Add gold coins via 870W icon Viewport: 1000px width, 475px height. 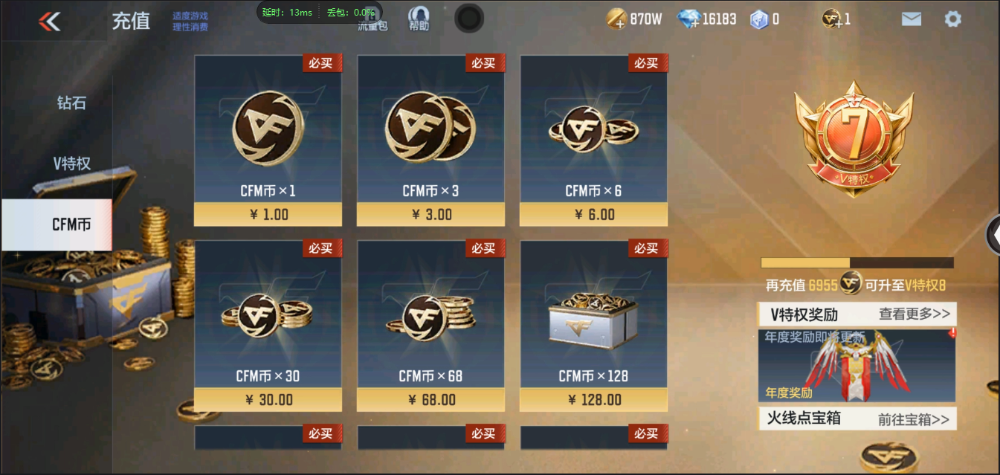[617, 19]
